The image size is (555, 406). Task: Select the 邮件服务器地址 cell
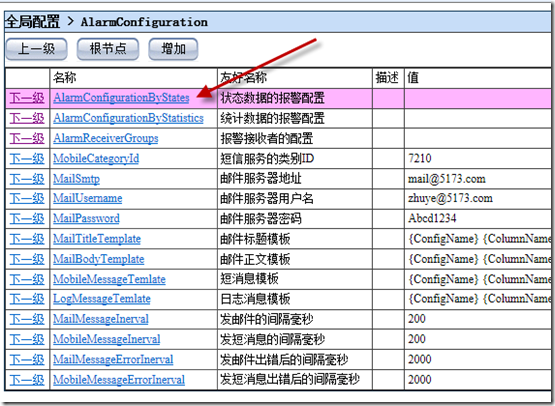[294, 178]
